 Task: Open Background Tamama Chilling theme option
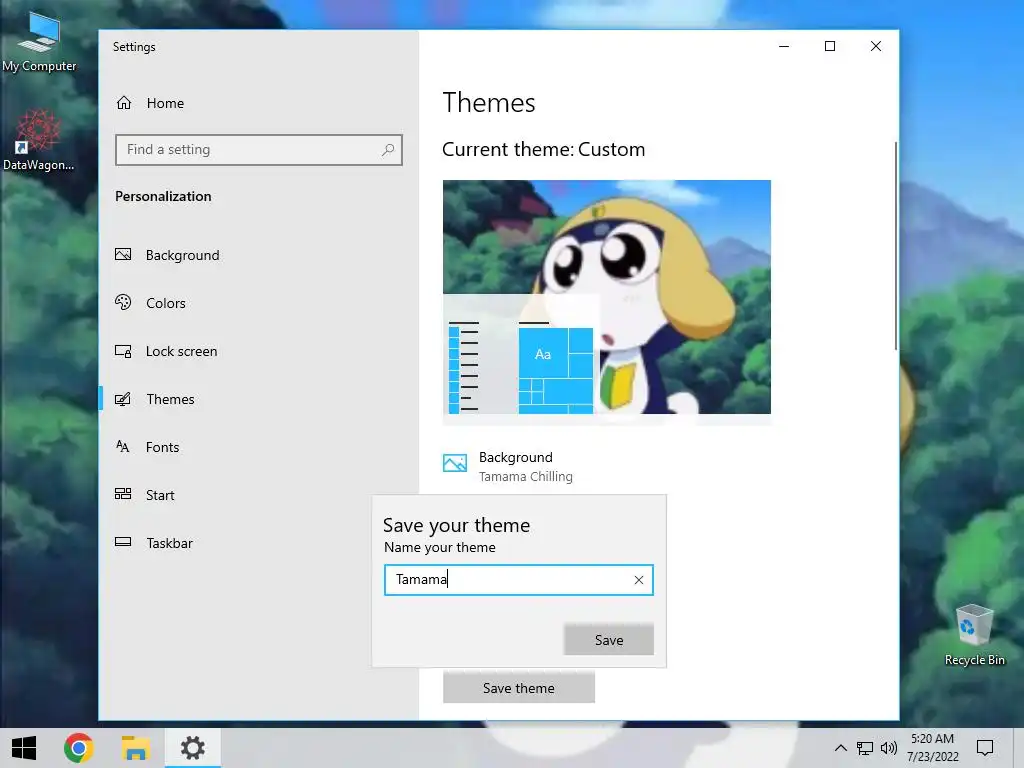pos(509,466)
